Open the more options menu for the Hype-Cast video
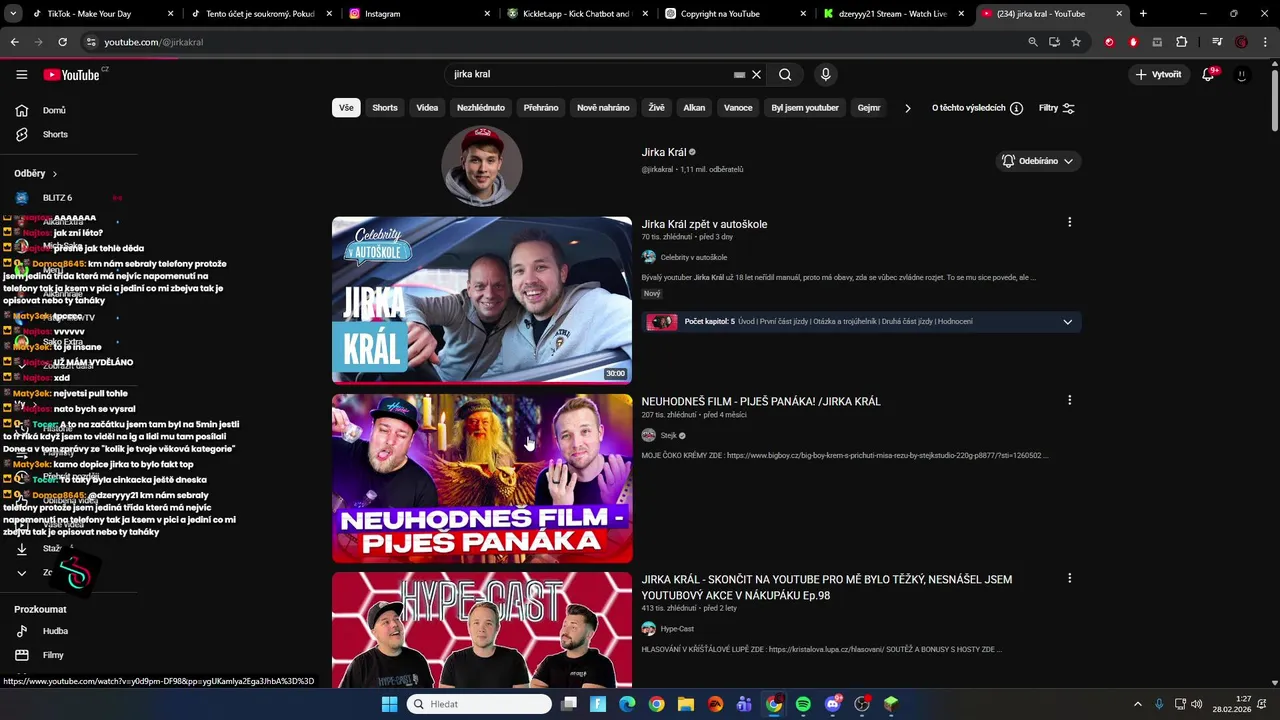This screenshot has width=1280, height=720. click(1069, 578)
